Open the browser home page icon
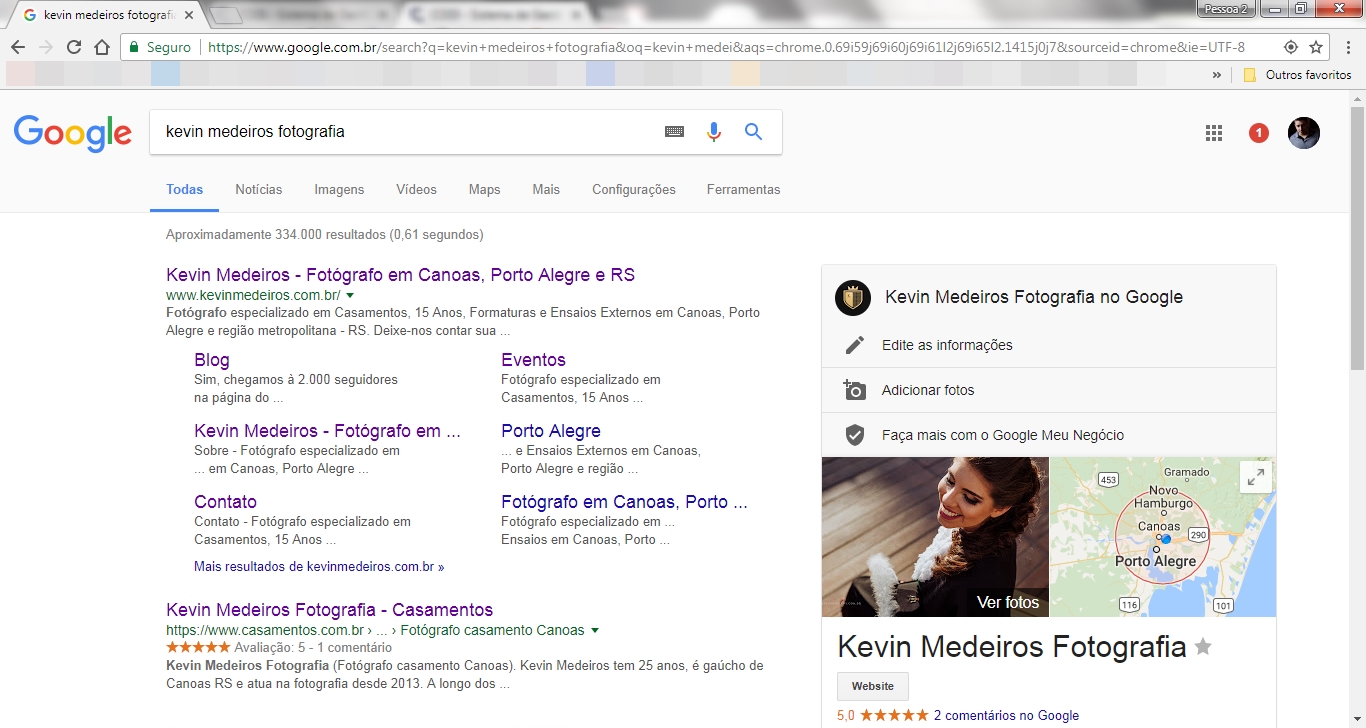This screenshot has width=1366, height=728. (101, 47)
